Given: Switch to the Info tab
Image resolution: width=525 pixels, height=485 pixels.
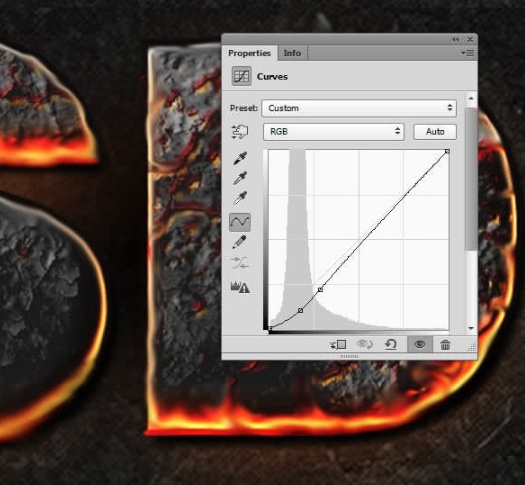Looking at the screenshot, I should tap(292, 53).
